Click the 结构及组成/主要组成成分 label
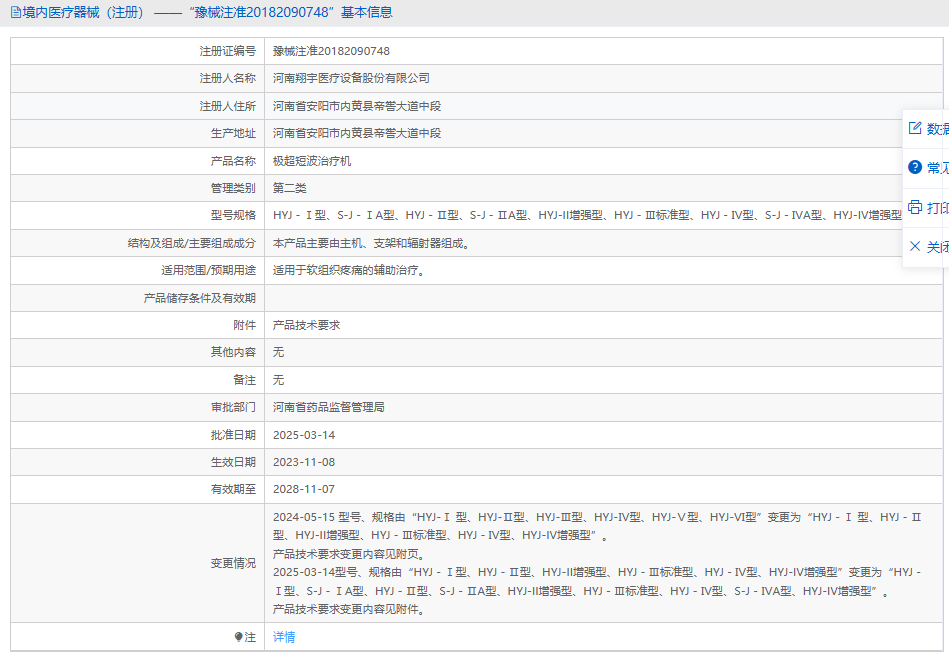The width and height of the screenshot is (949, 656). point(192,243)
